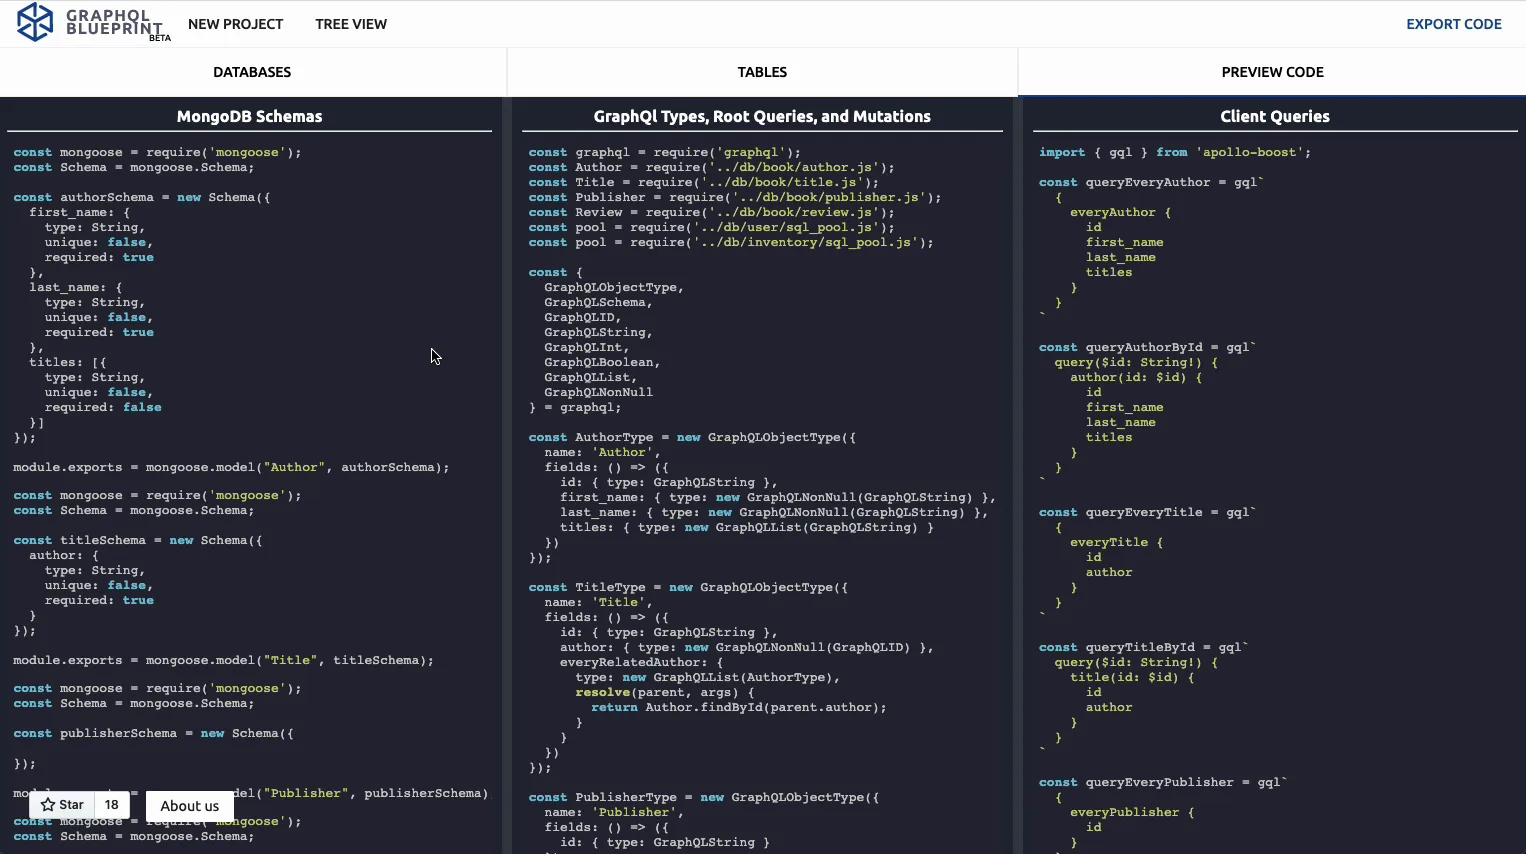Click the Client Queries heading
1526x854 pixels.
(1275, 116)
